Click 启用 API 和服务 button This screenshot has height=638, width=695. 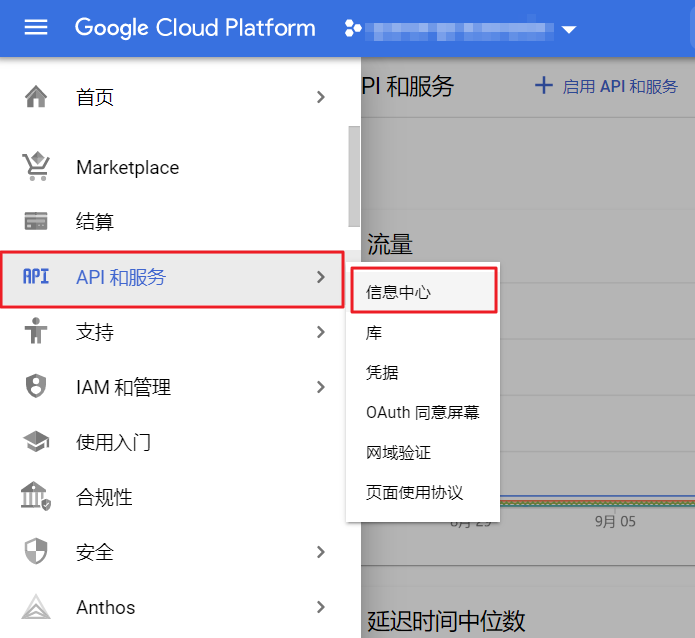[x=607, y=86]
